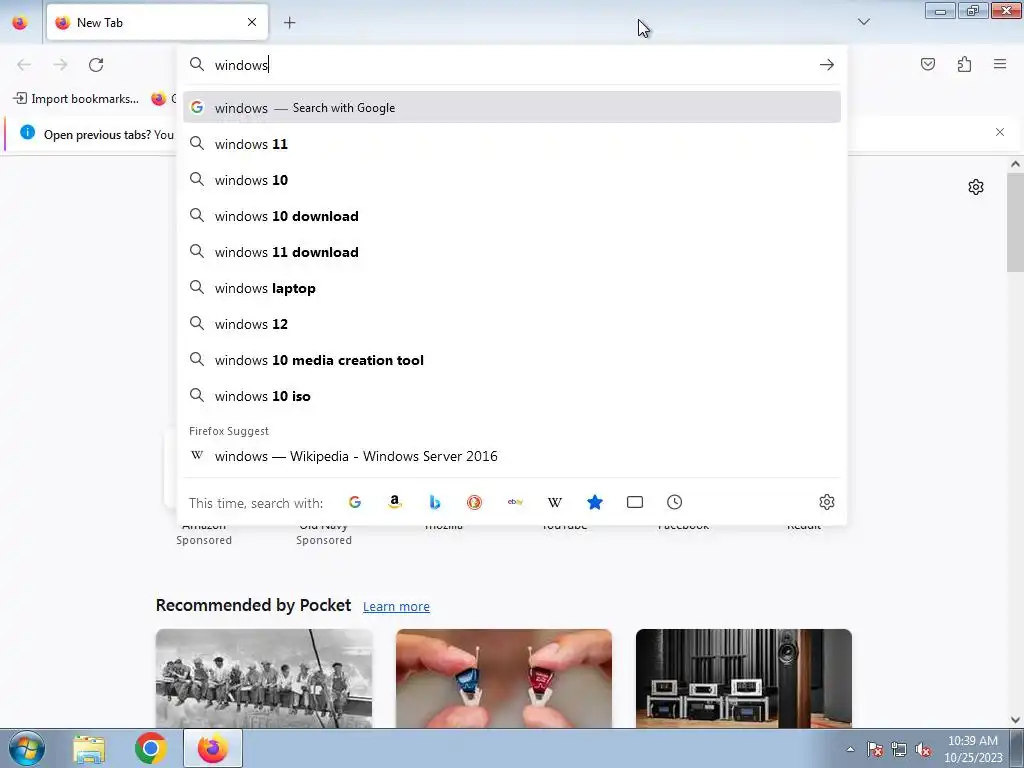The width and height of the screenshot is (1024, 768).
Task: Open a new tab with plus button
Action: 289,23
